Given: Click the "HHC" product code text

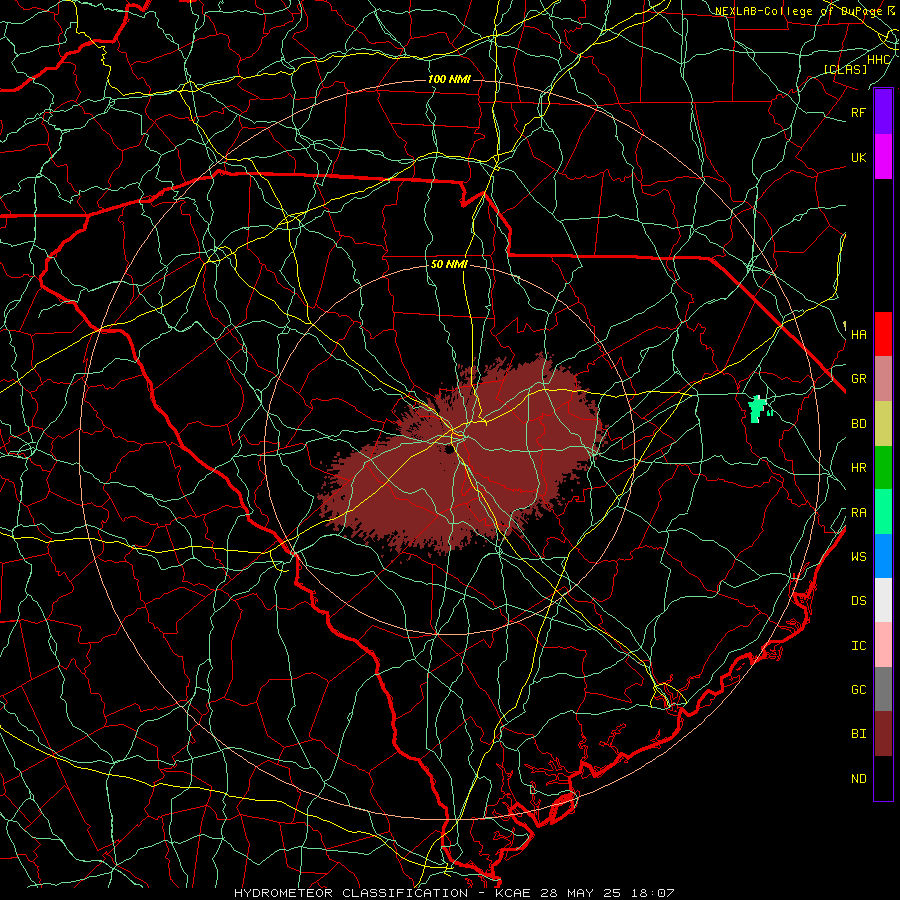Looking at the screenshot, I should [x=878, y=60].
